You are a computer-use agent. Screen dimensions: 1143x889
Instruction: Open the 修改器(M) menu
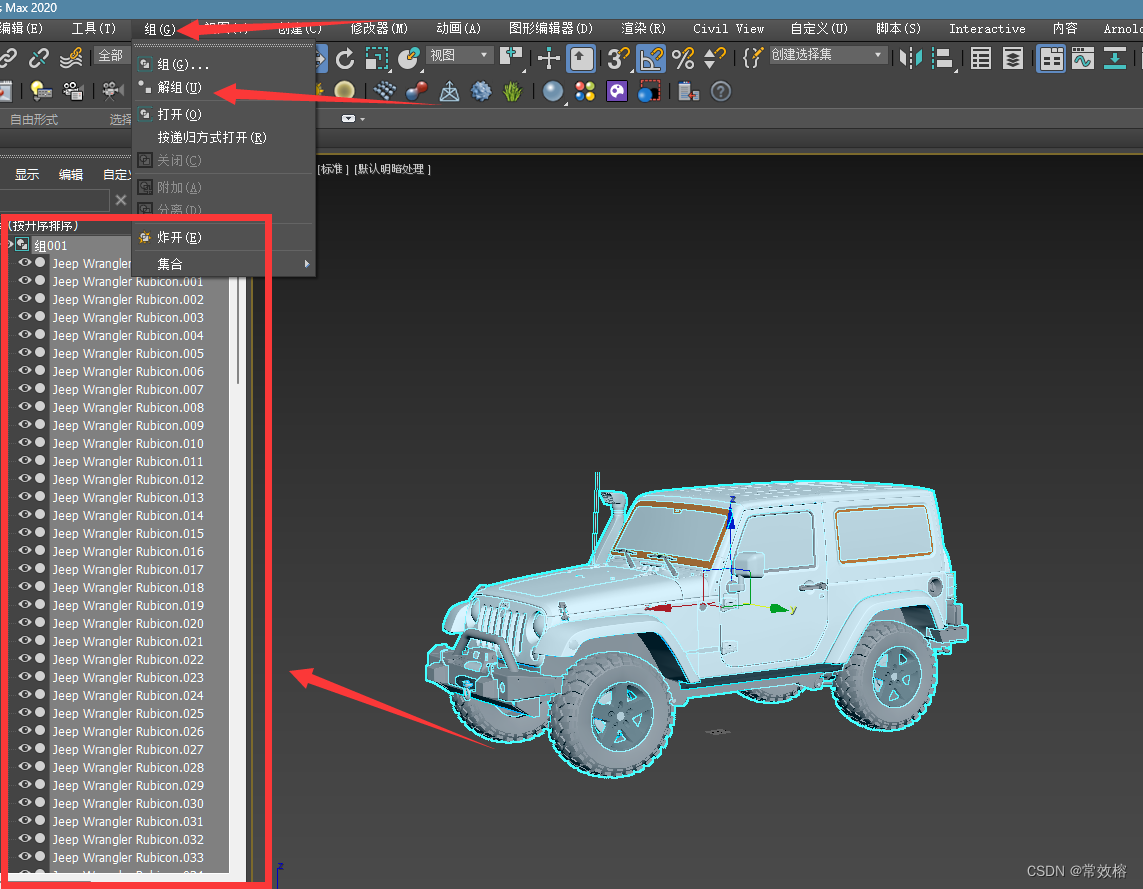coord(379,28)
